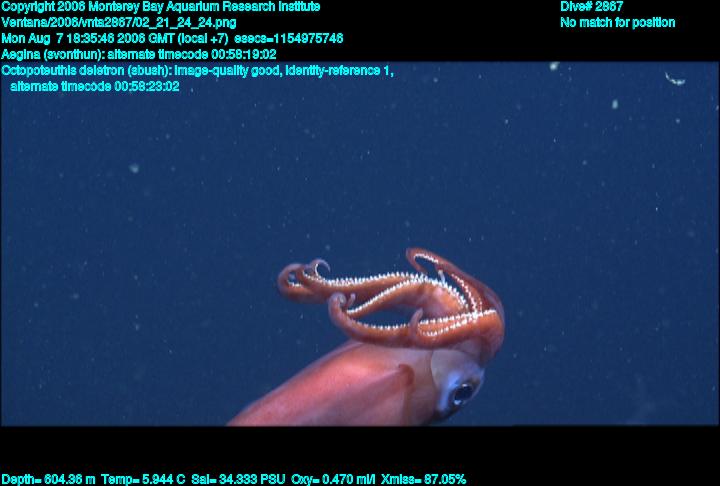Click the "Depth= 604.36 m" reading
Image resolution: width=720 pixels, height=486 pixels.
48,480
